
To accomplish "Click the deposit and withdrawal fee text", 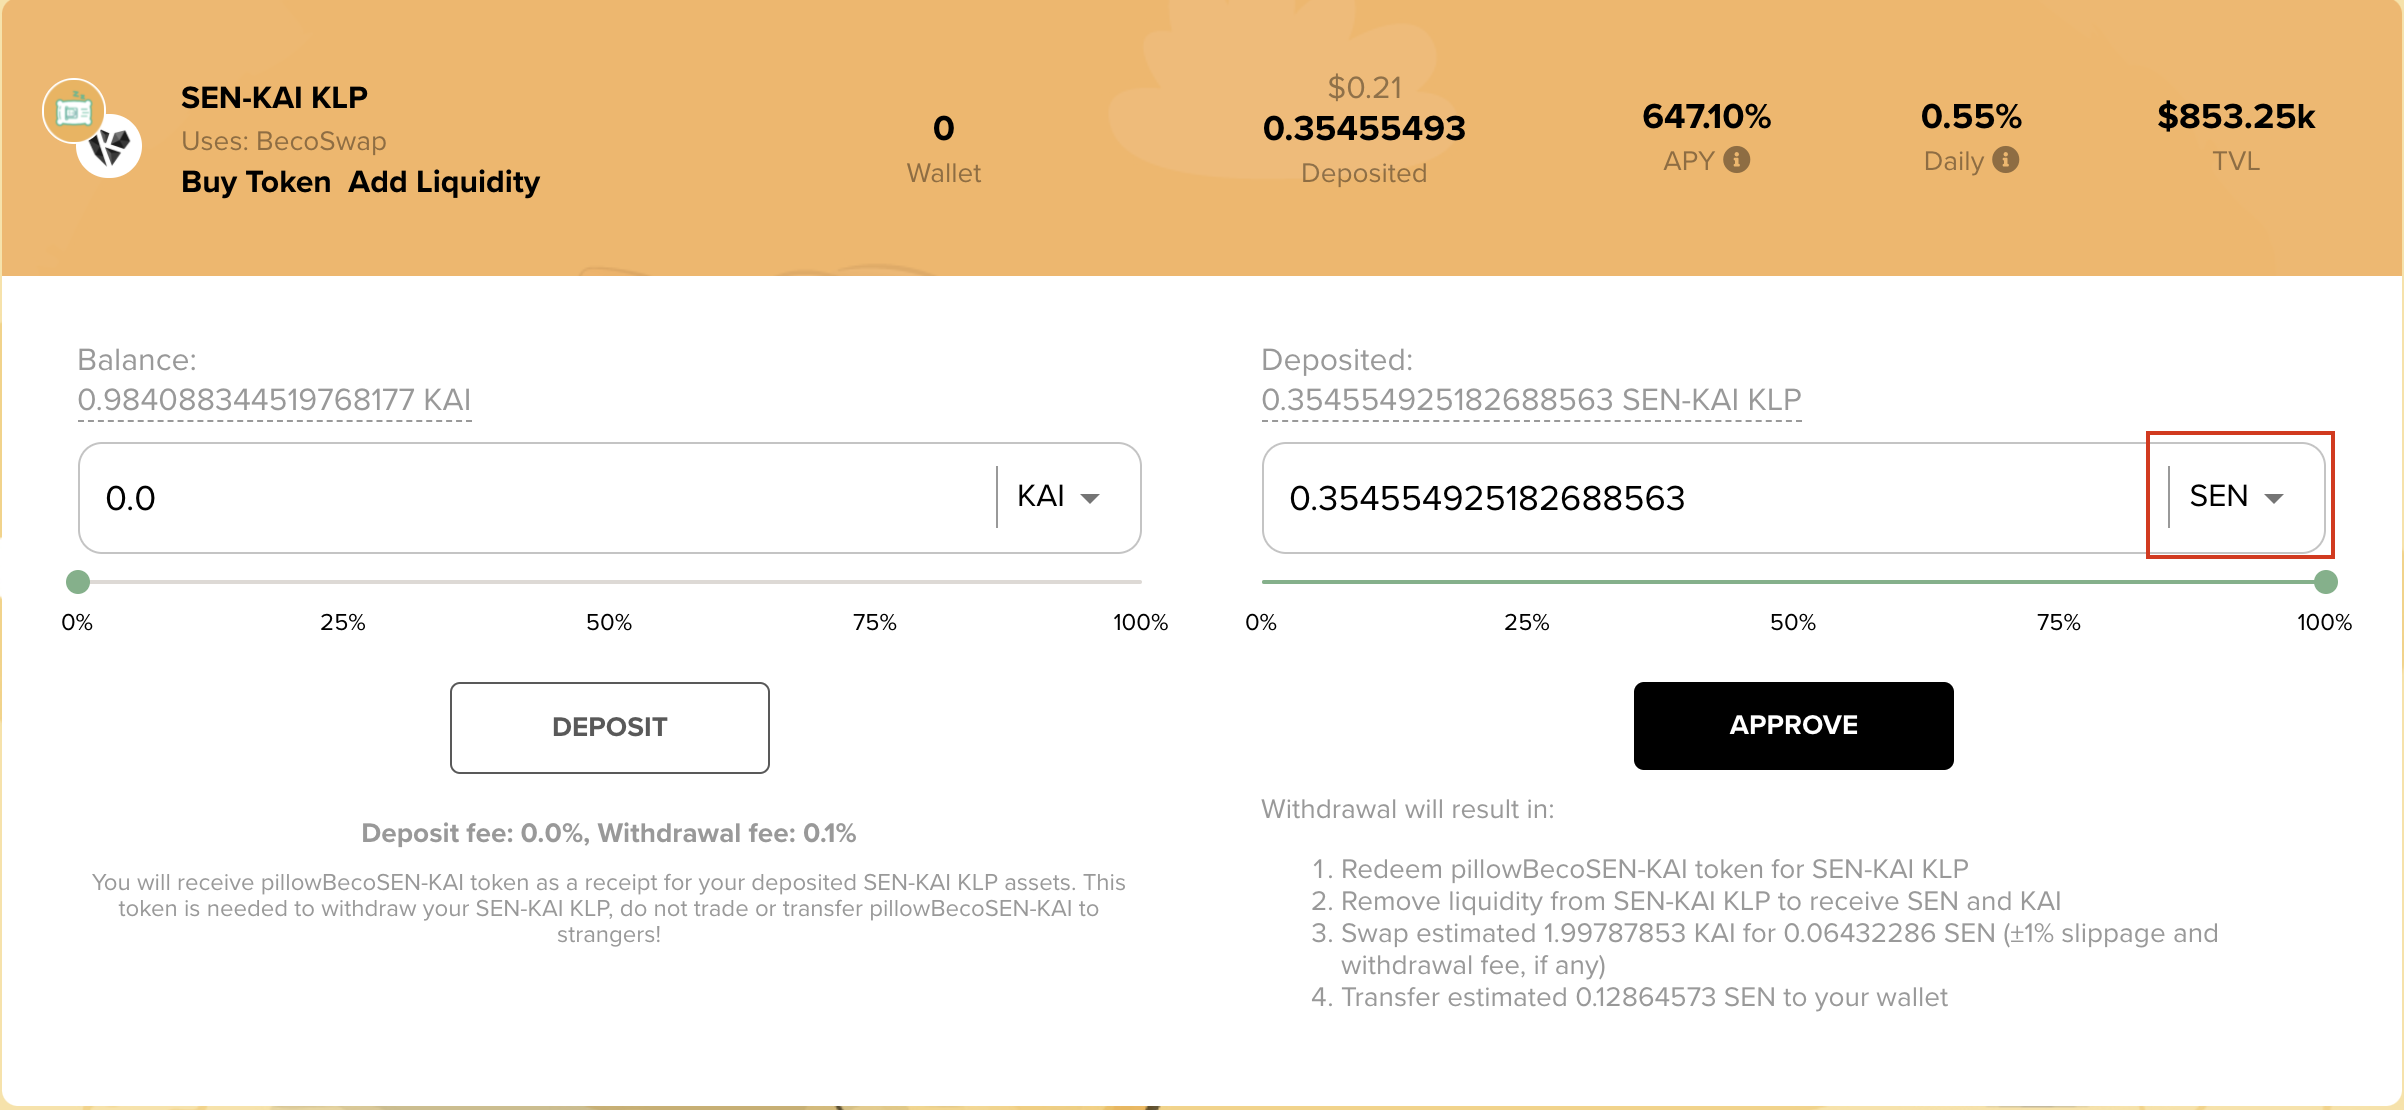I will [x=609, y=833].
